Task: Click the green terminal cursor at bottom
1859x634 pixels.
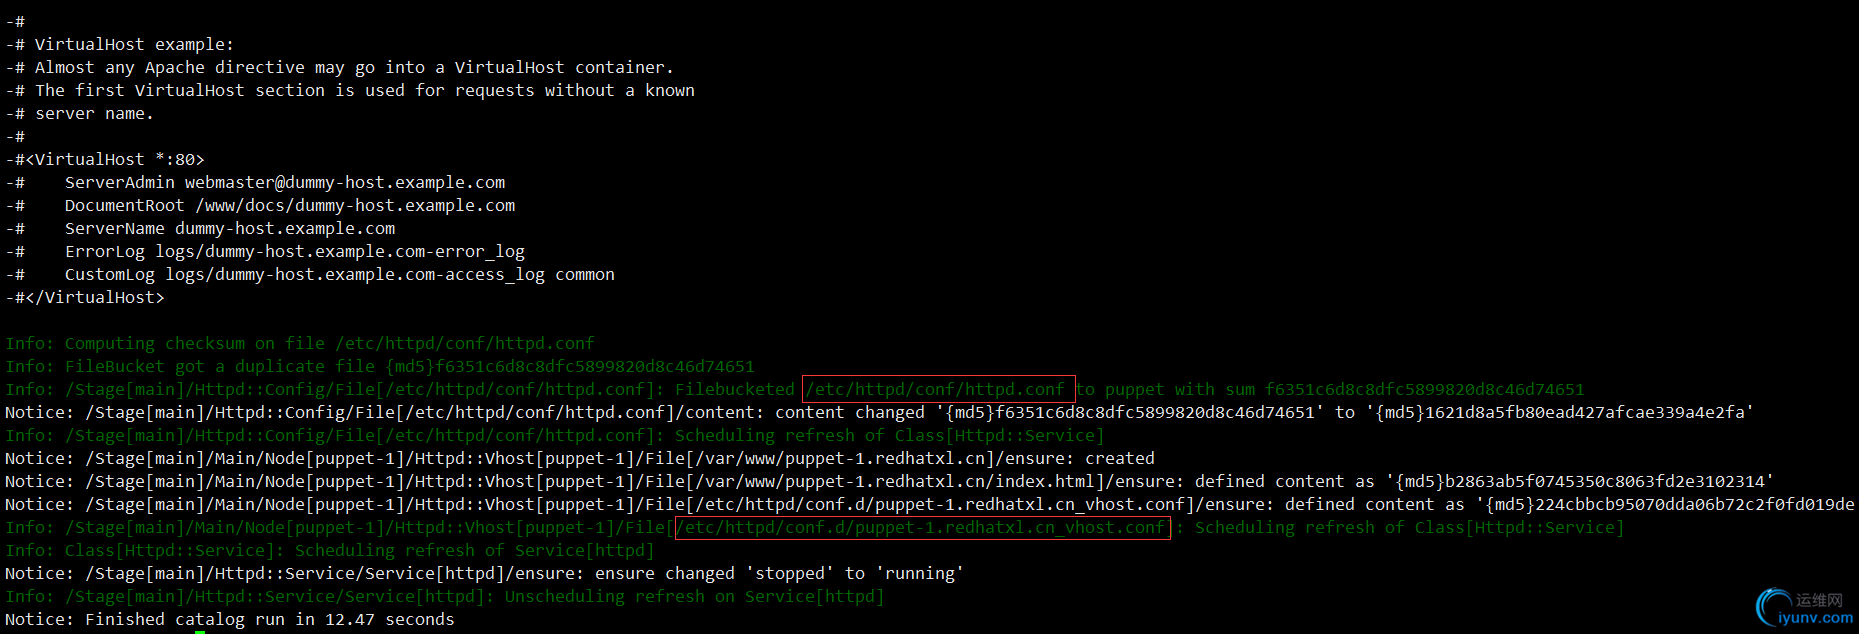Action: [x=200, y=631]
